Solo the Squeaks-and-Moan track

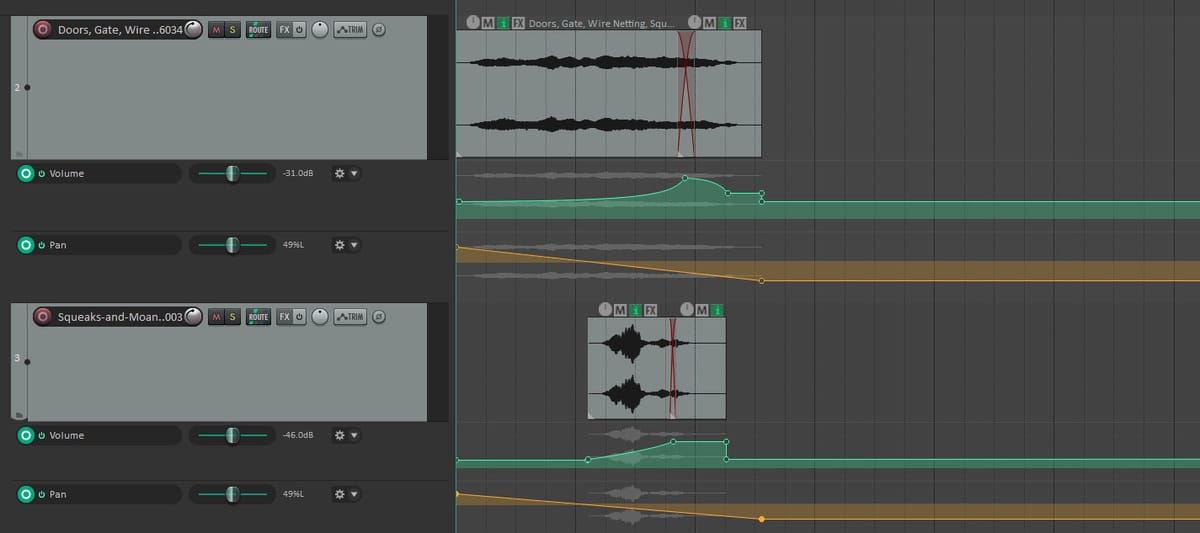pos(233,316)
